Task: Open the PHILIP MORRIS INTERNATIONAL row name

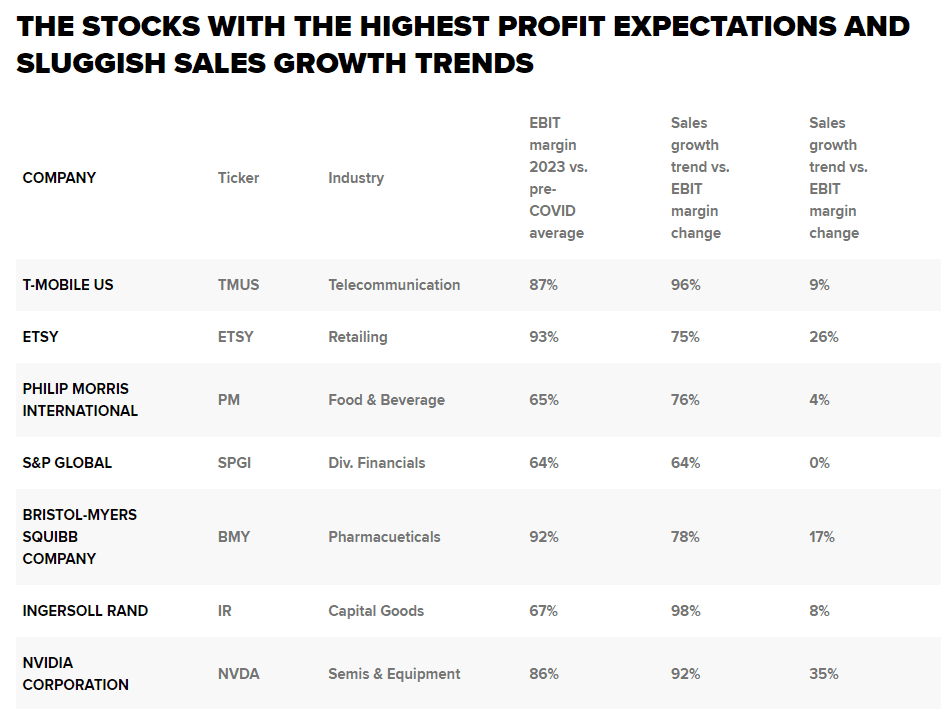Action: coord(80,400)
